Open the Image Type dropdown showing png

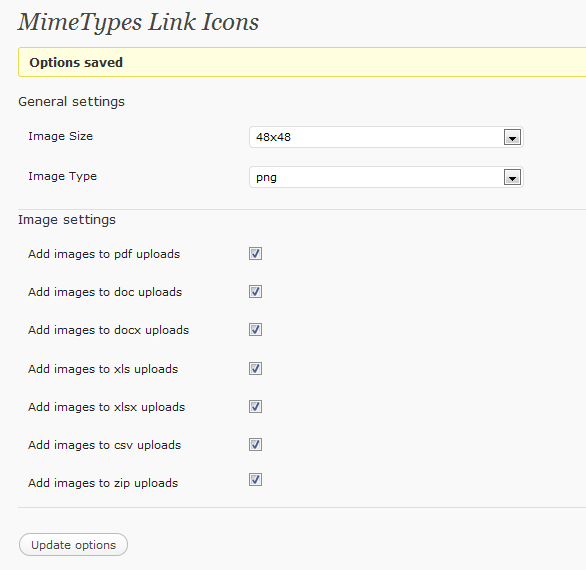pyautogui.click(x=386, y=177)
